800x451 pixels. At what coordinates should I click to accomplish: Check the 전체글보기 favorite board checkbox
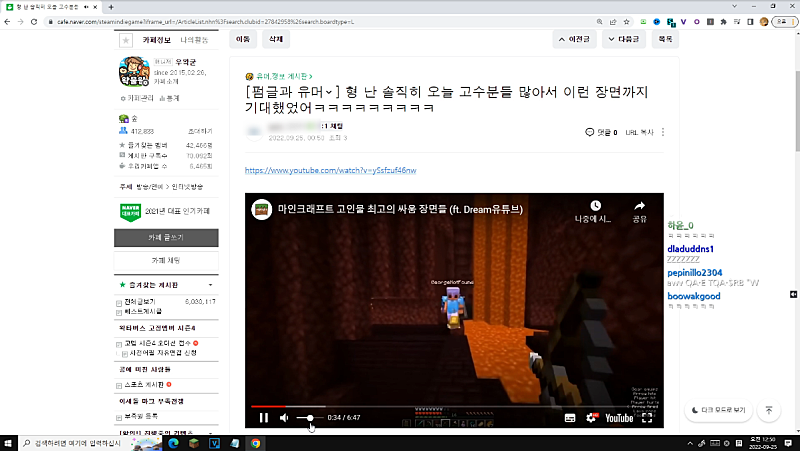coord(120,301)
